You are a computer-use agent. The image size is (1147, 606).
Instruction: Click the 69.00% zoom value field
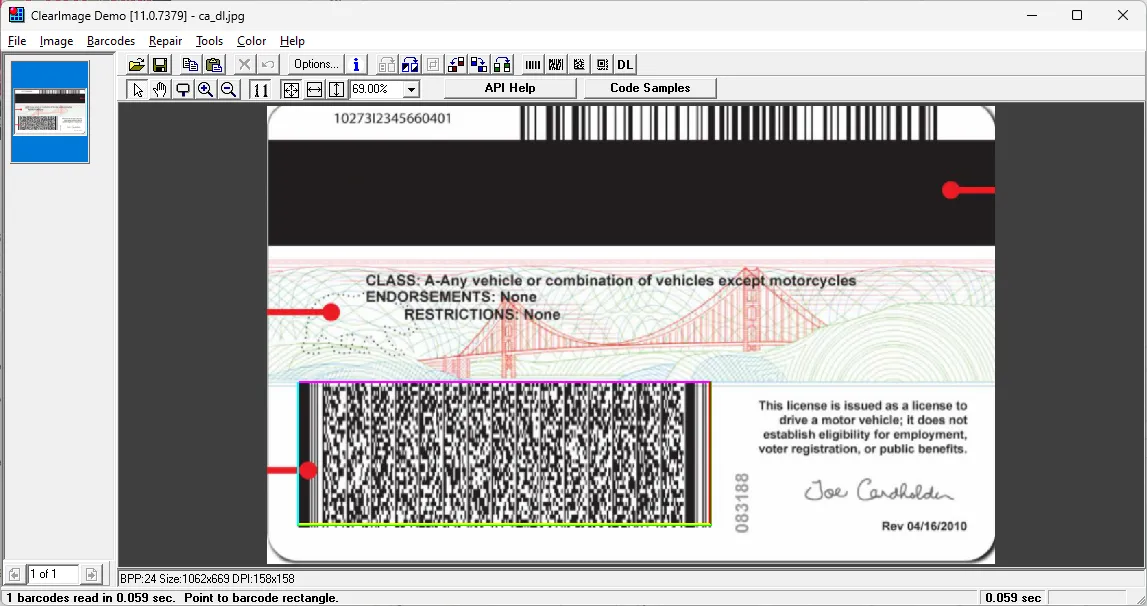[x=377, y=89]
